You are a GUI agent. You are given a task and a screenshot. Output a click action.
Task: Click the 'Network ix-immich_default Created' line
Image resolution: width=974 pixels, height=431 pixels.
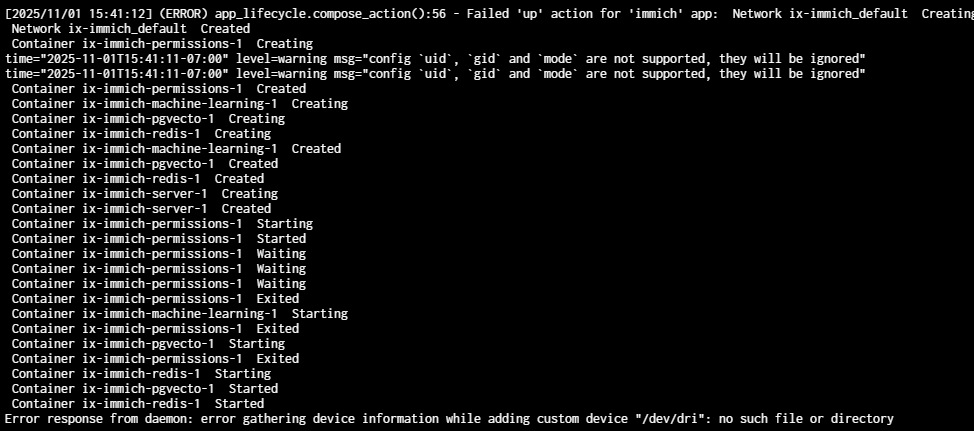pyautogui.click(x=130, y=29)
